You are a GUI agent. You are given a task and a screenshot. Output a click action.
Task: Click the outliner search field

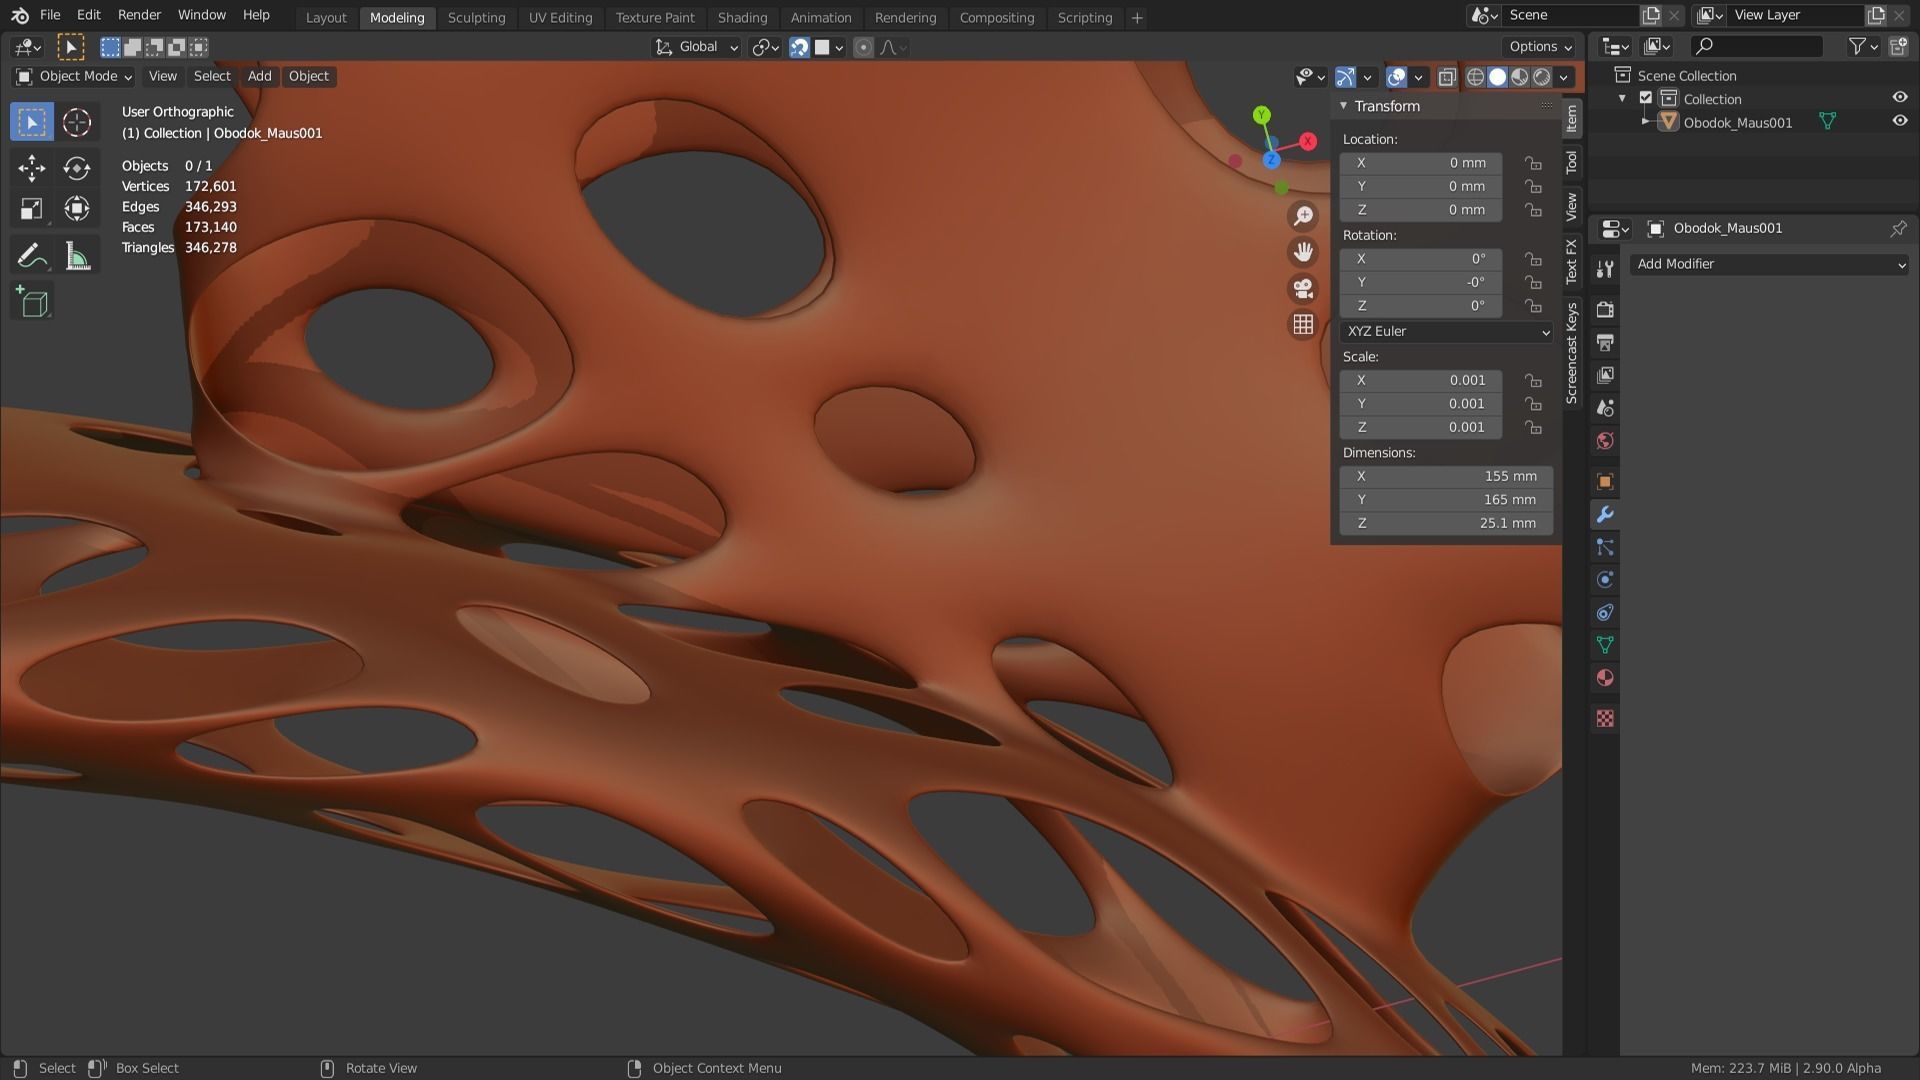coord(1756,46)
